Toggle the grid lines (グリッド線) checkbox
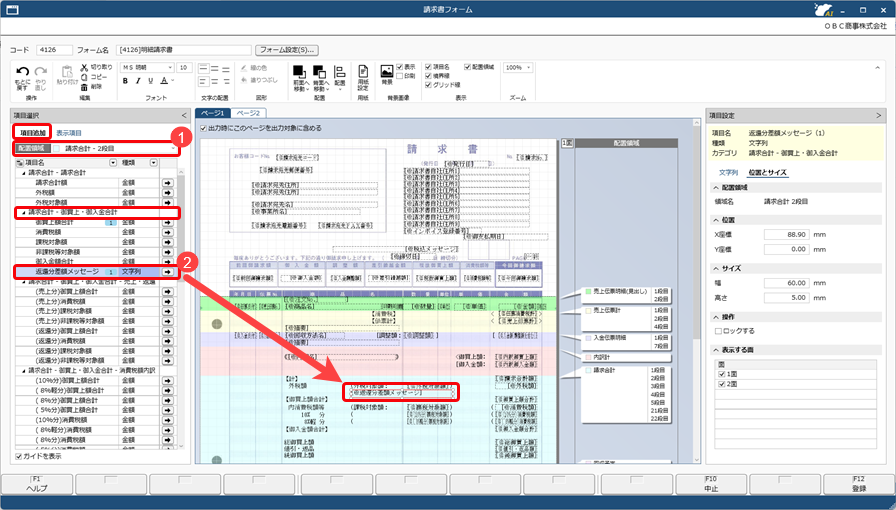Viewport: 896px width, 510px height. tap(428, 85)
